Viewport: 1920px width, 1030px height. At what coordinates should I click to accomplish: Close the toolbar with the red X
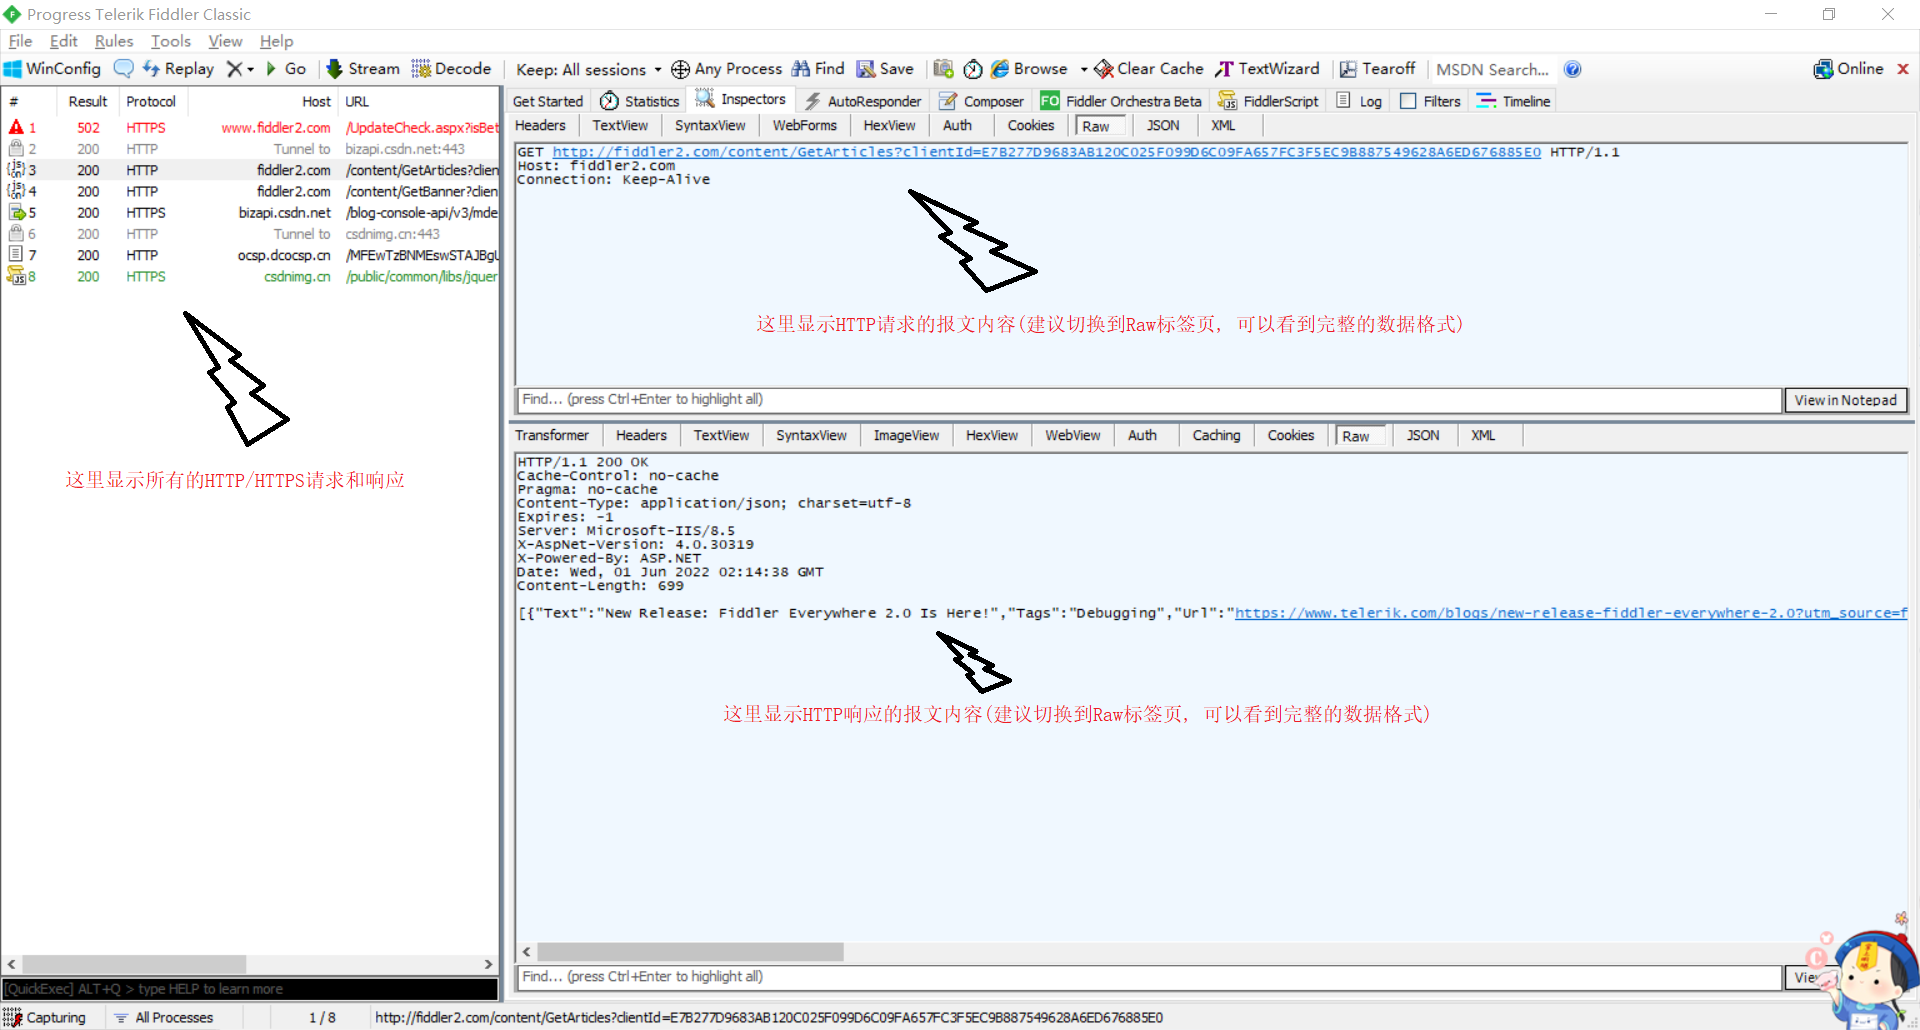click(x=1903, y=69)
